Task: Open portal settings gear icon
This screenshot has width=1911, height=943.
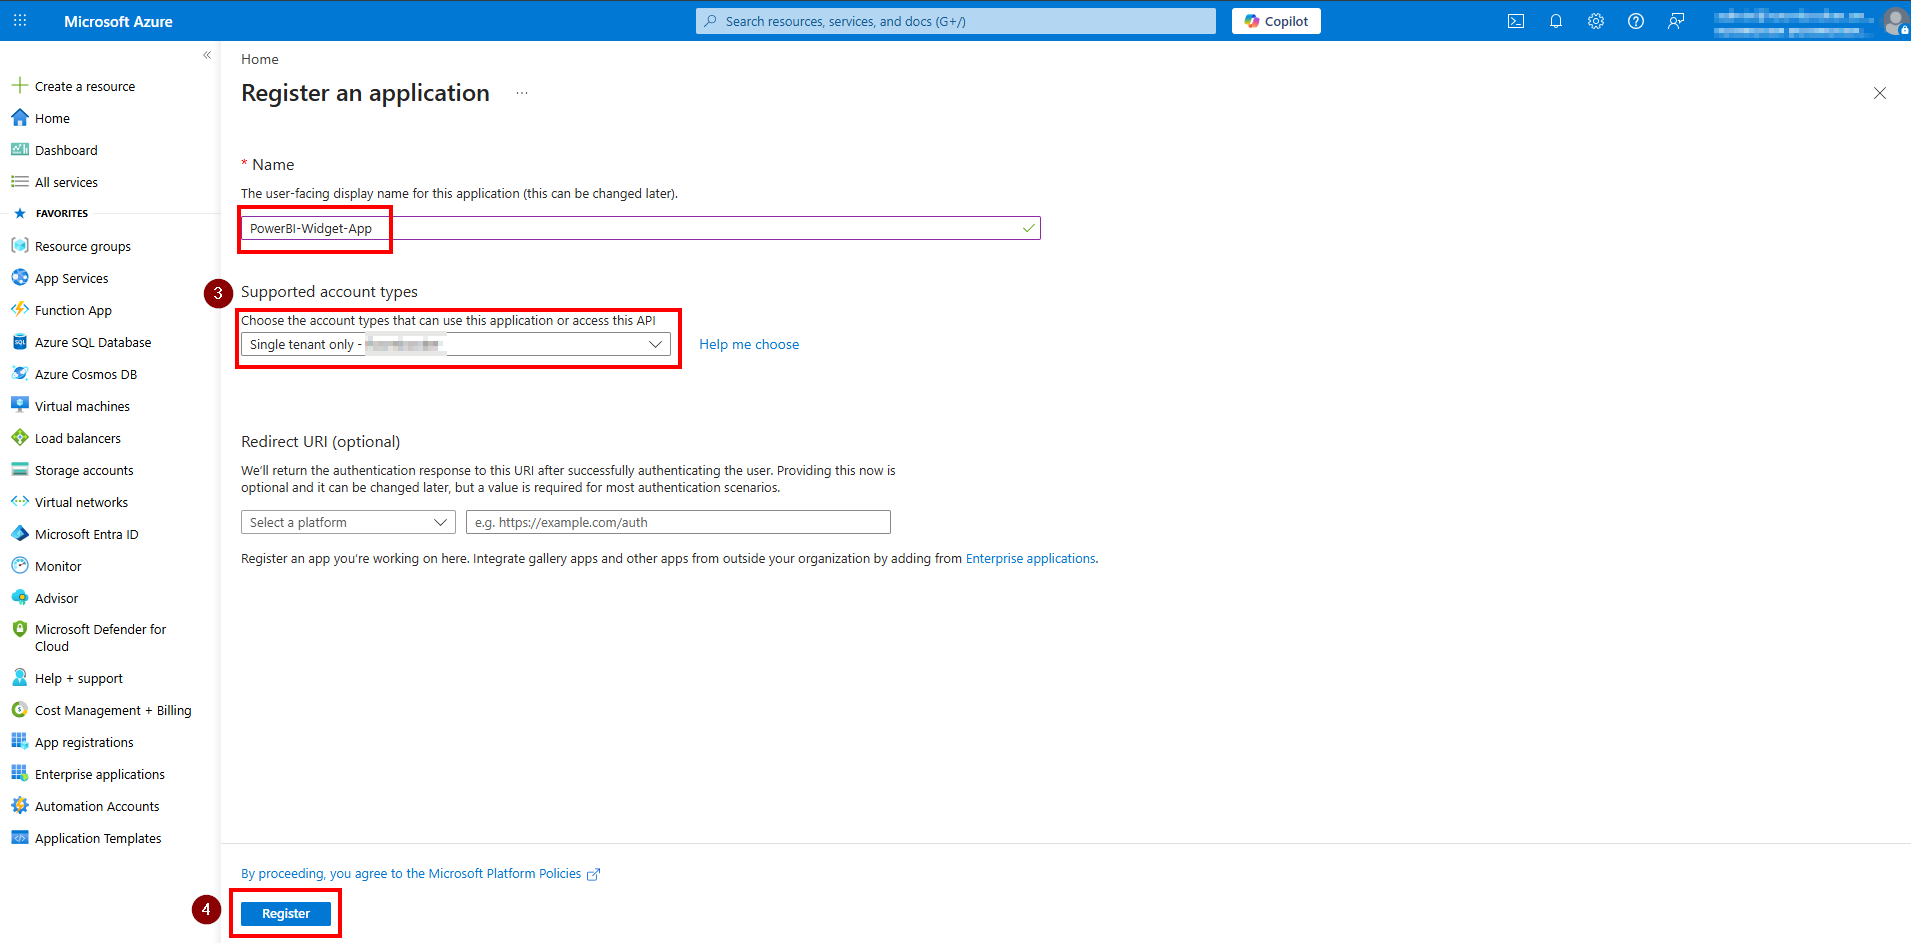Action: coord(1595,21)
